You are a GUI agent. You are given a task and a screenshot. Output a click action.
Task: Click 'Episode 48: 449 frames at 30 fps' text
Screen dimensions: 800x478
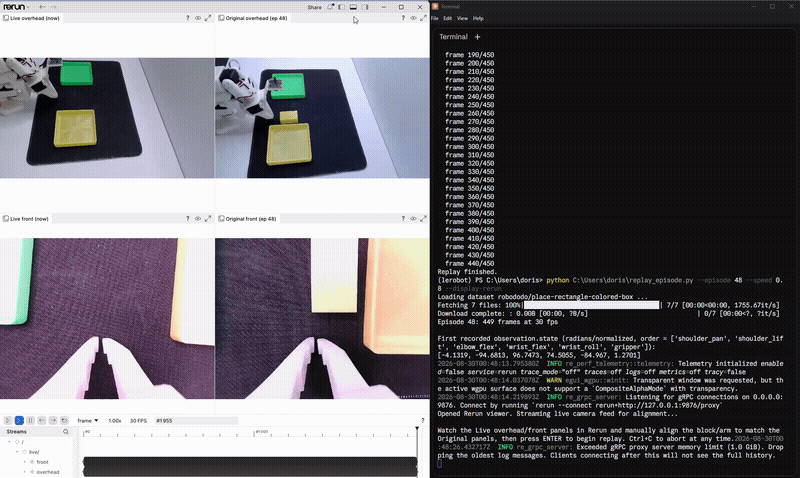pos(497,322)
